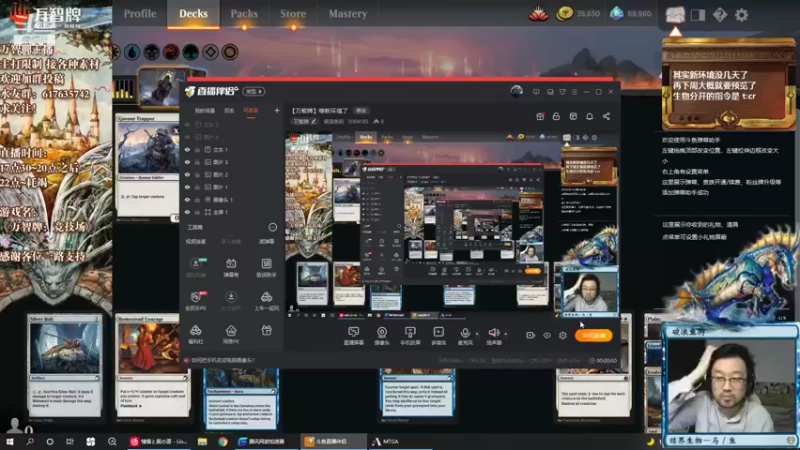This screenshot has height=450, width=800.
Task: Open Chrome from the taskbar
Action: point(222,441)
